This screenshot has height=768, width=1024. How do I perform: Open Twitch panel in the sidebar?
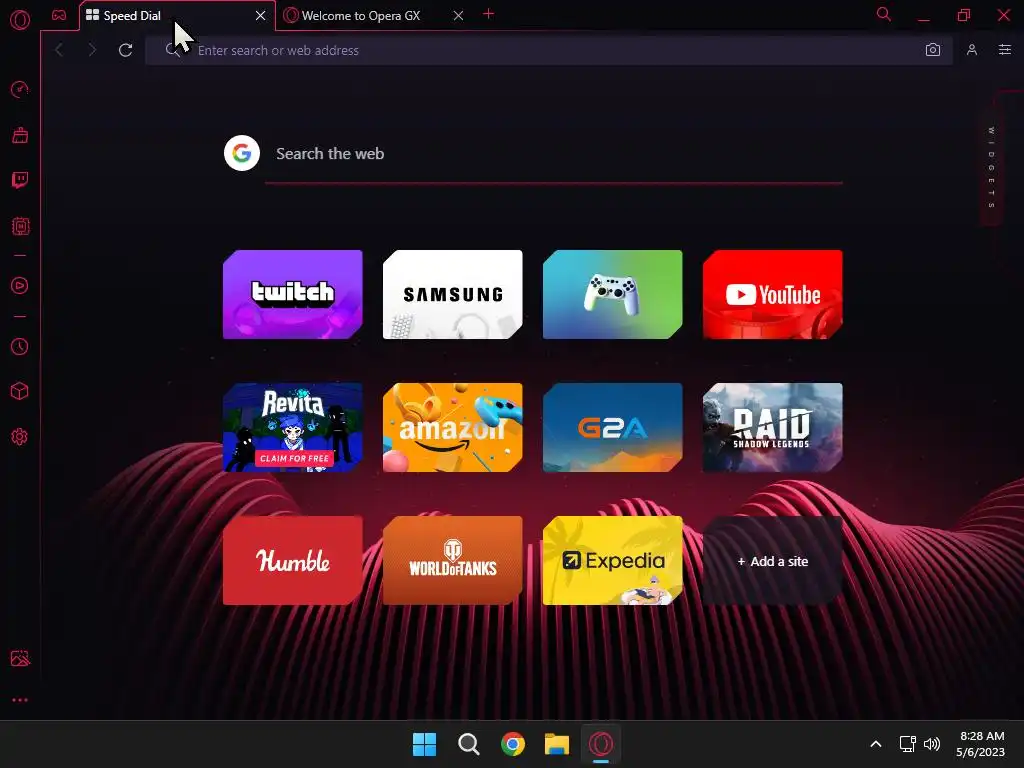(x=20, y=180)
